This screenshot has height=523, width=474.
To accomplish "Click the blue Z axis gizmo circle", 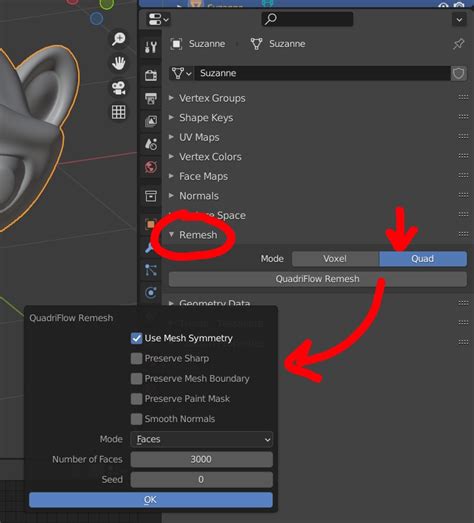I will coord(97,19).
